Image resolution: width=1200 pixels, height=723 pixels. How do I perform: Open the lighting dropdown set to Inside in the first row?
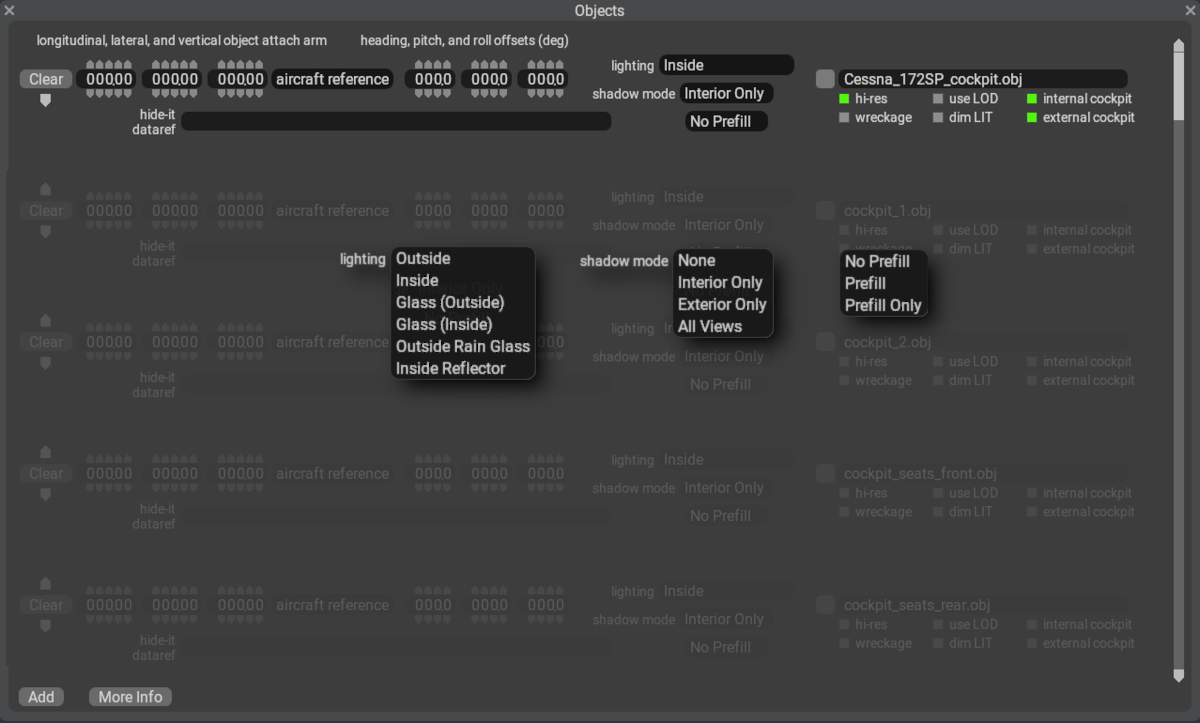[x=726, y=65]
